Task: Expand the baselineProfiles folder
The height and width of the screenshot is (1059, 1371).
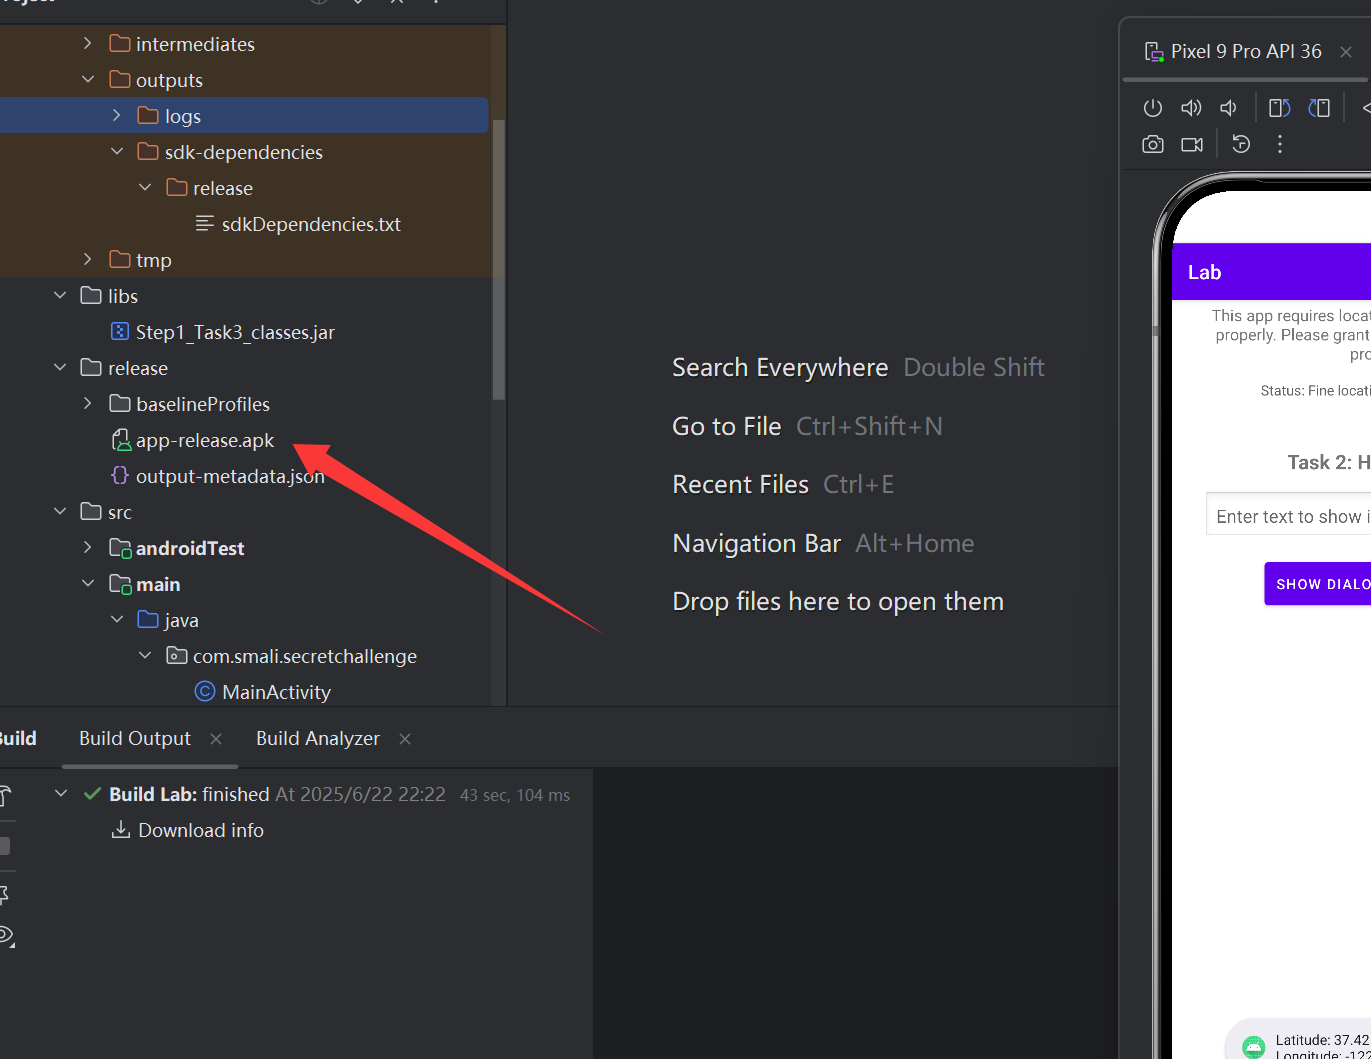Action: tap(88, 404)
